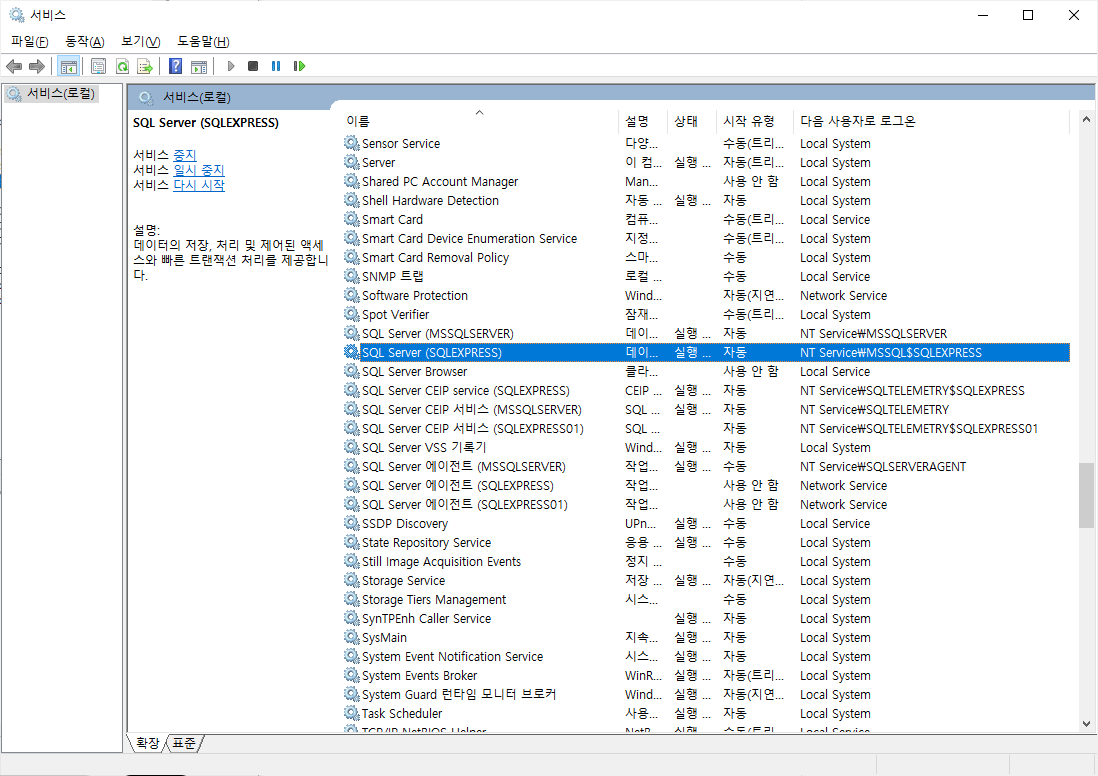Sort by the 이름 column header
The height and width of the screenshot is (776, 1098).
coord(480,121)
